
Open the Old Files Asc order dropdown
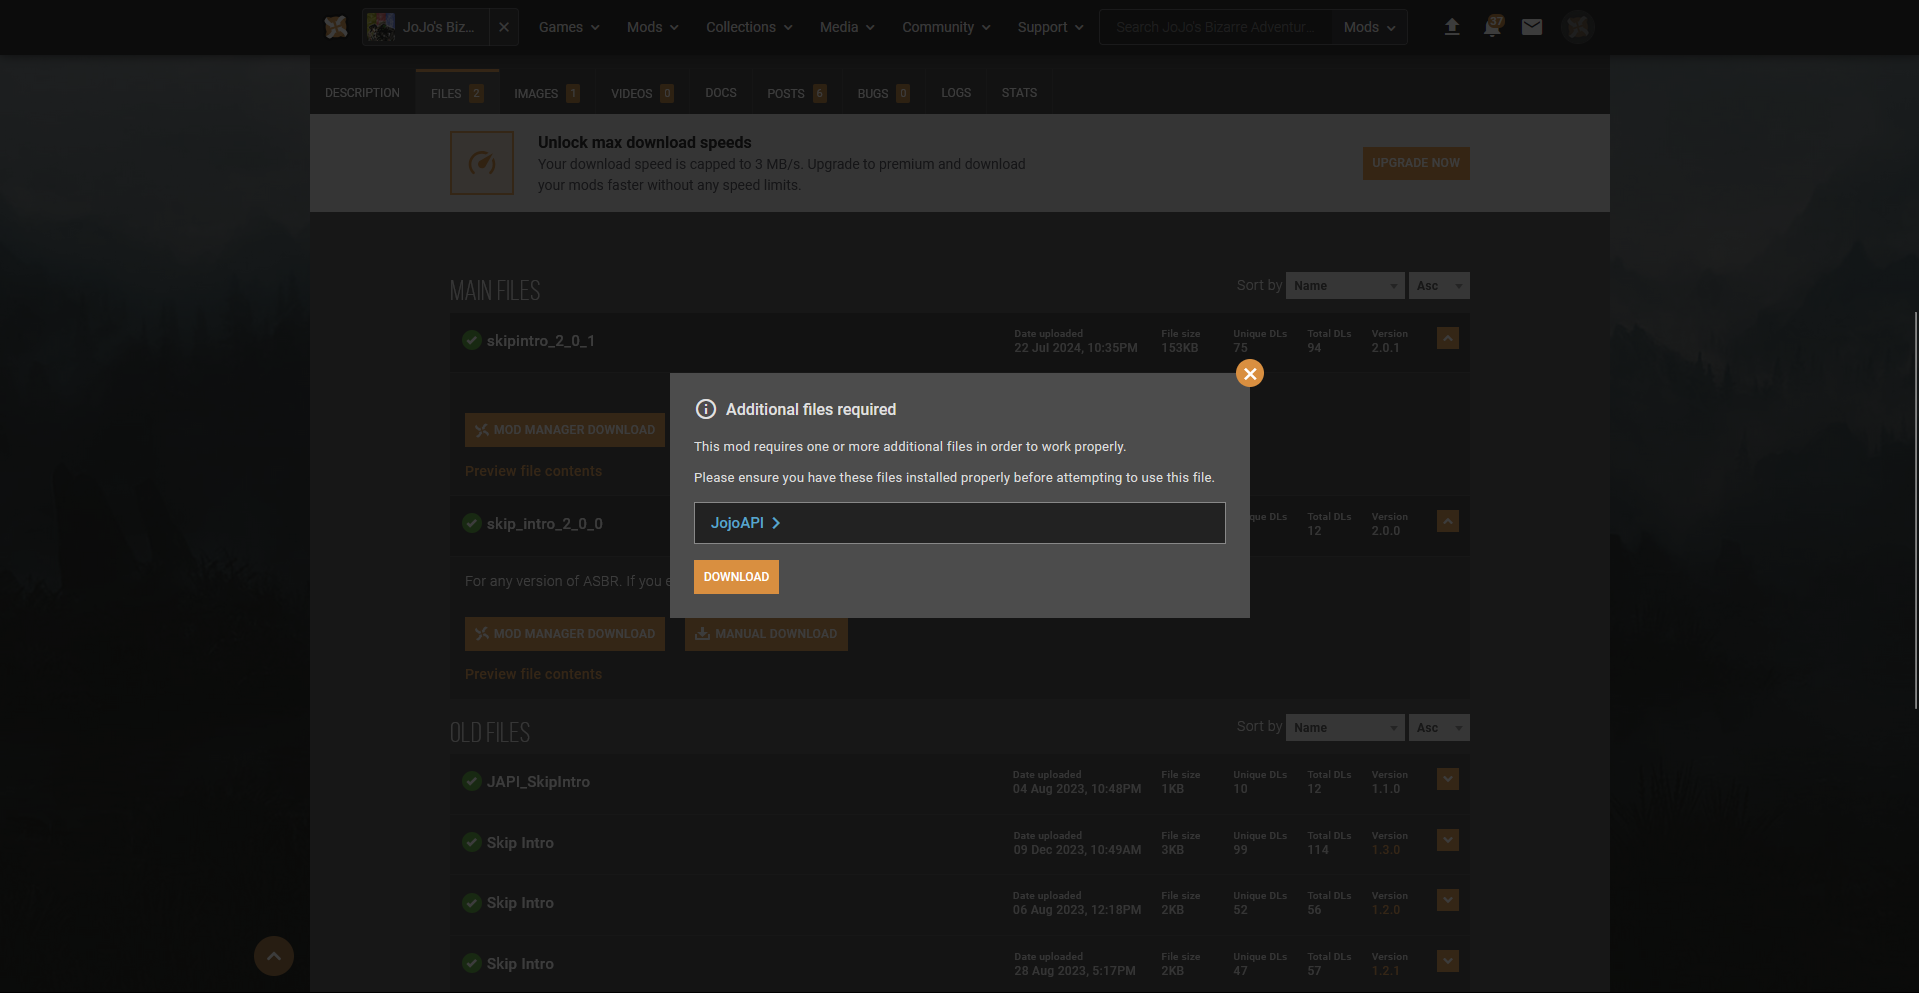[x=1439, y=728]
